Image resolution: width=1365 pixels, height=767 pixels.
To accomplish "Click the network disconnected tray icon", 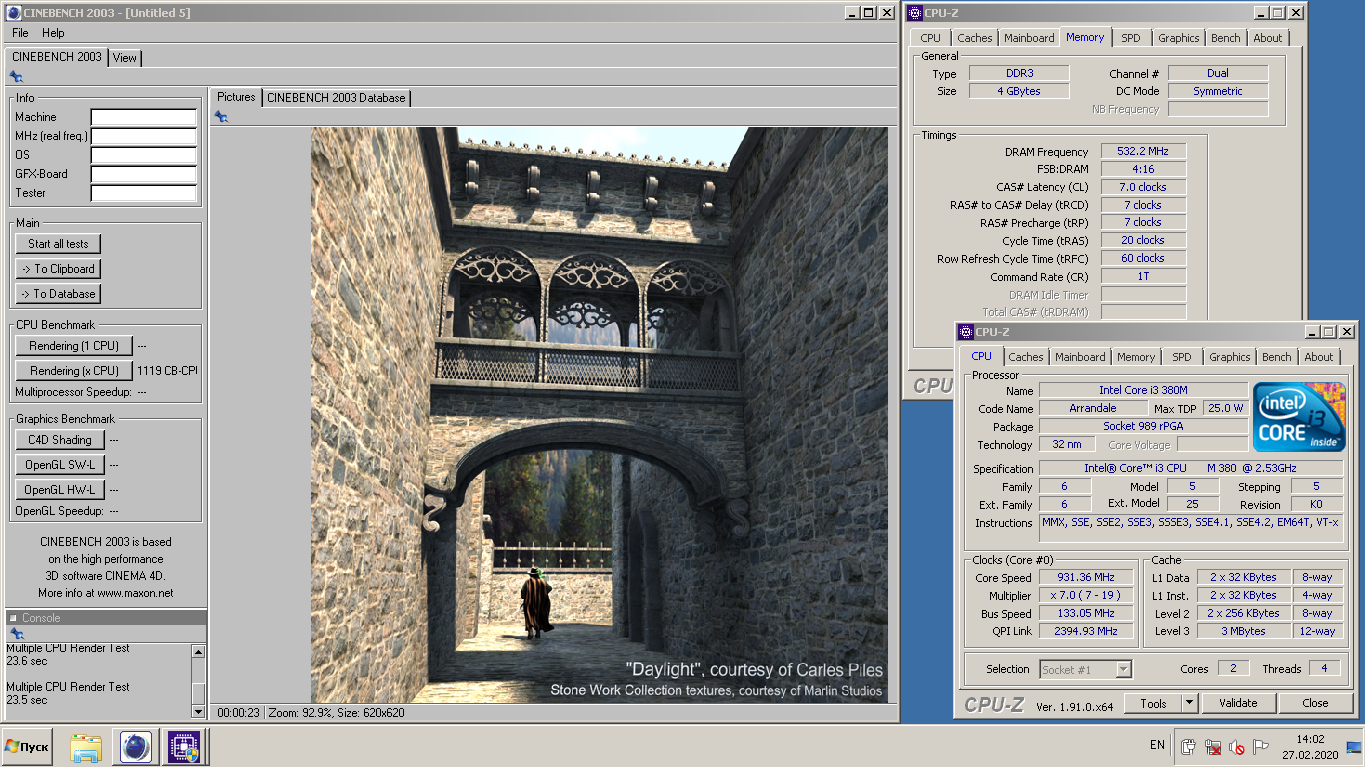I will point(1212,747).
